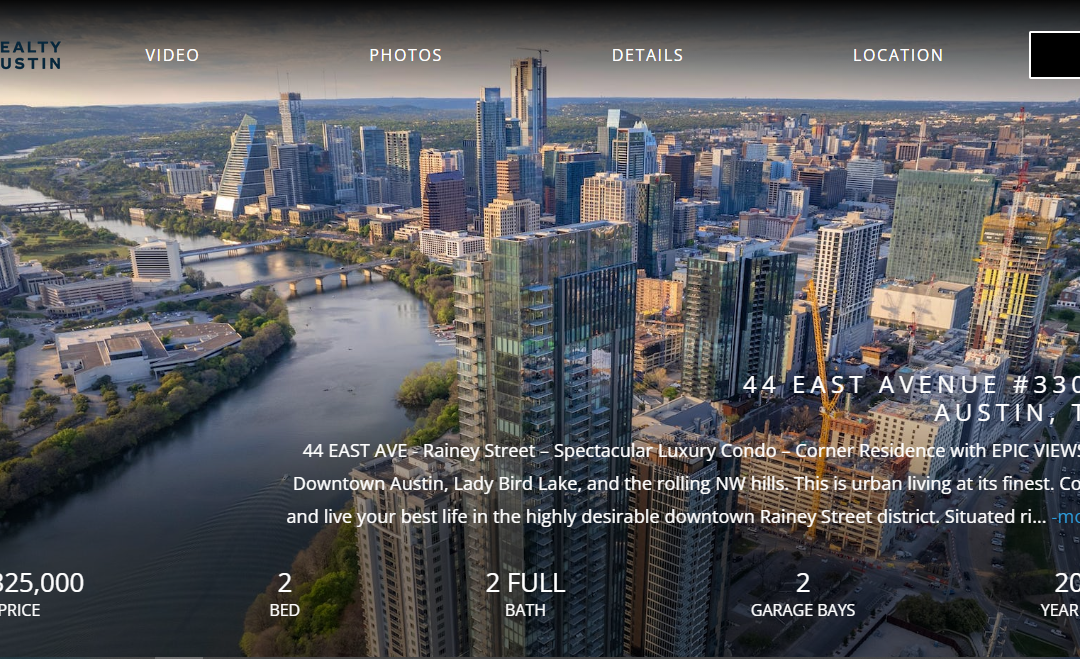Click the 325,000 price figure
Viewport: 1080px width, 659px height.
pos(41,583)
